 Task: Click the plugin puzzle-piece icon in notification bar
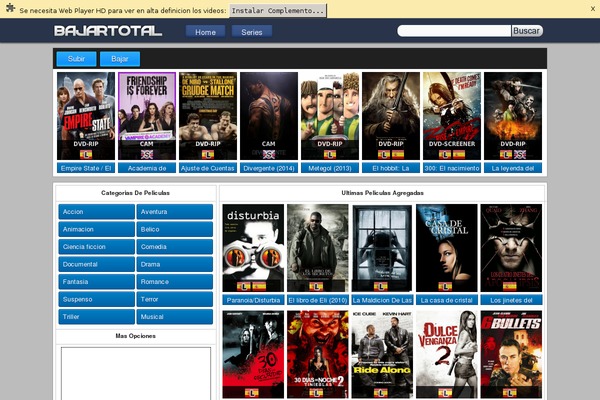click(10, 8)
